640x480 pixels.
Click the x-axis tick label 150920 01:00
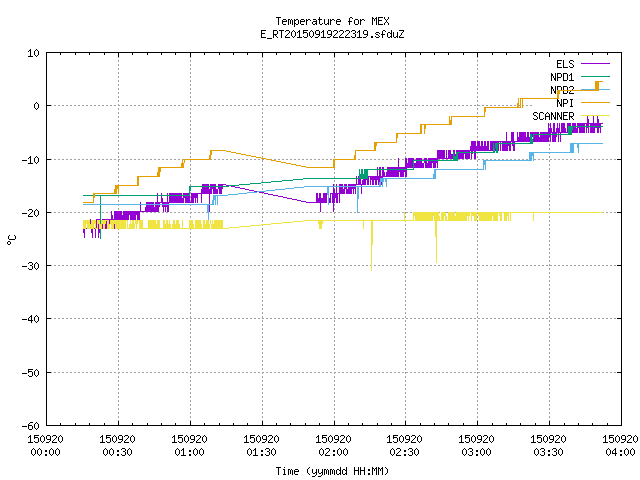coord(189,445)
